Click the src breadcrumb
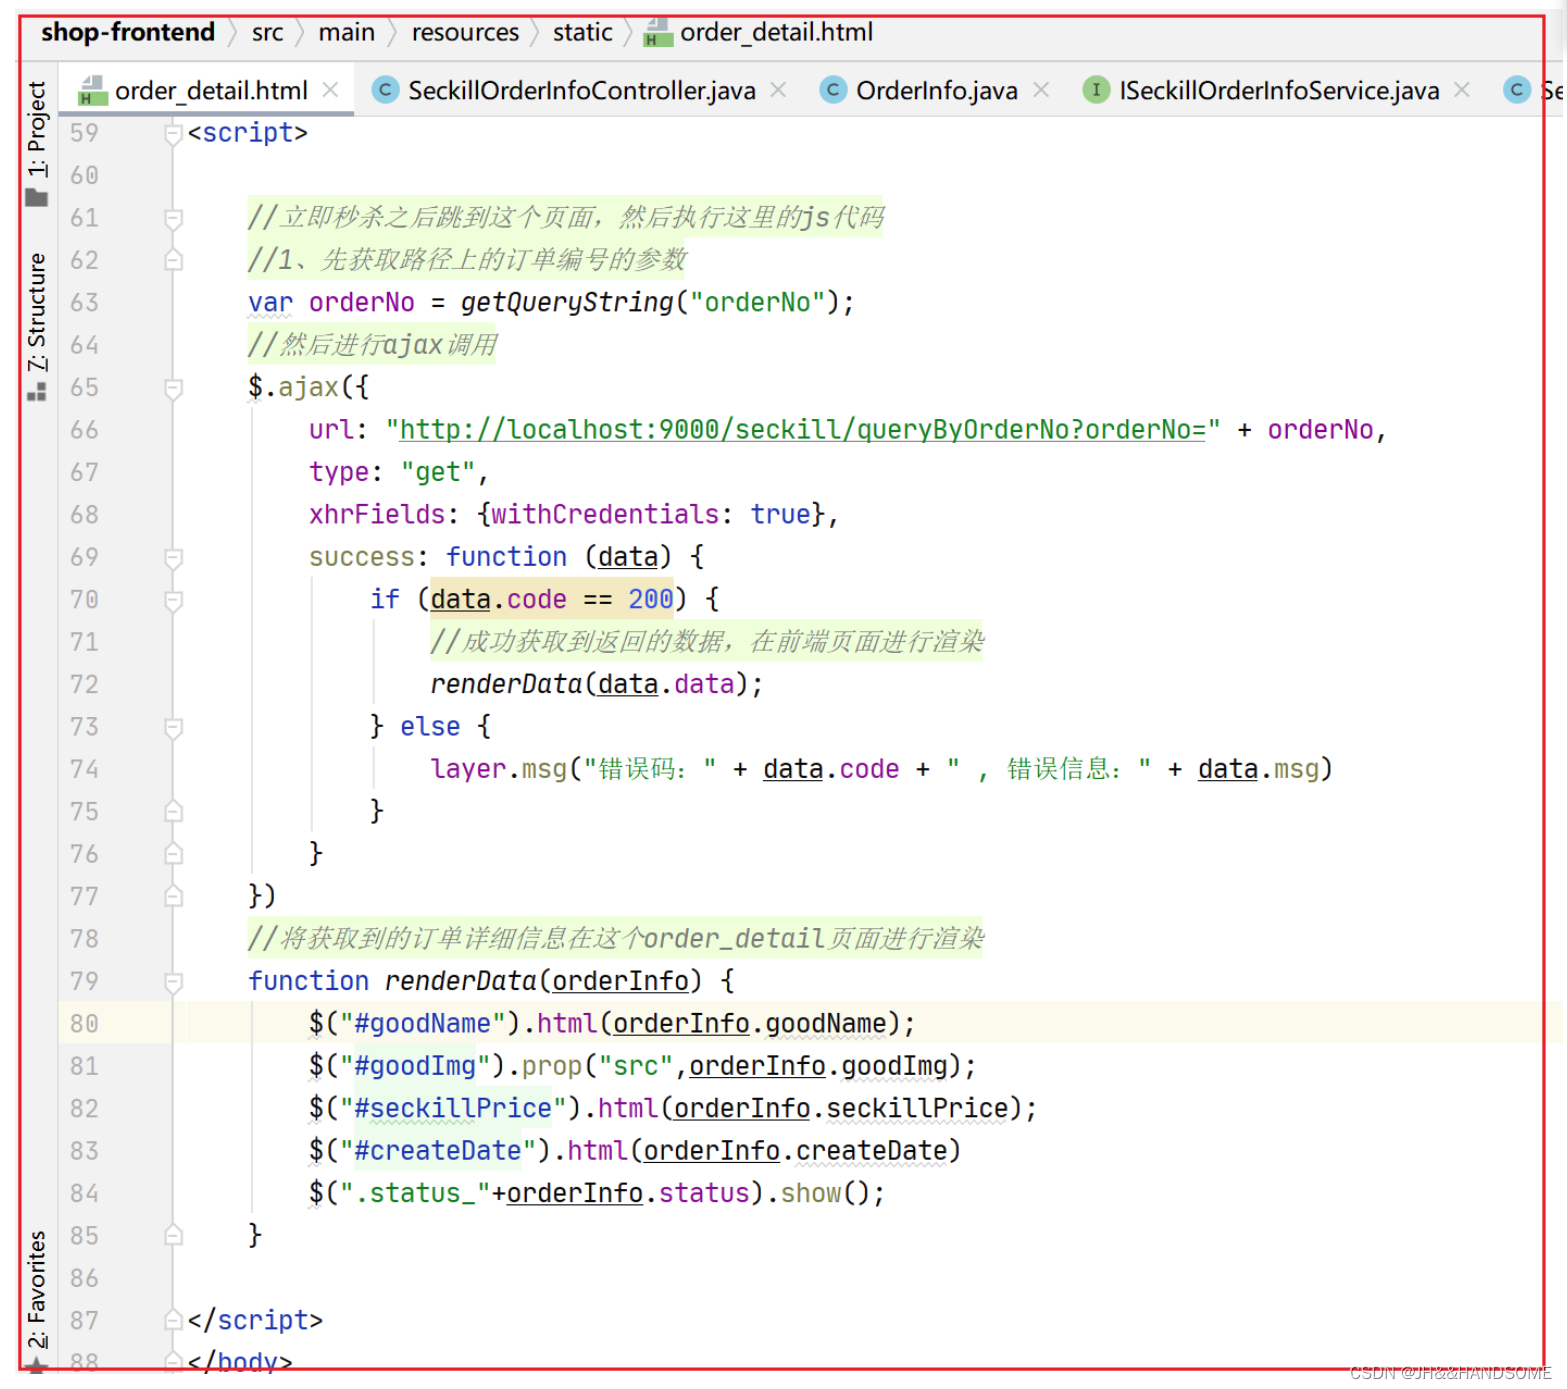 click(267, 32)
